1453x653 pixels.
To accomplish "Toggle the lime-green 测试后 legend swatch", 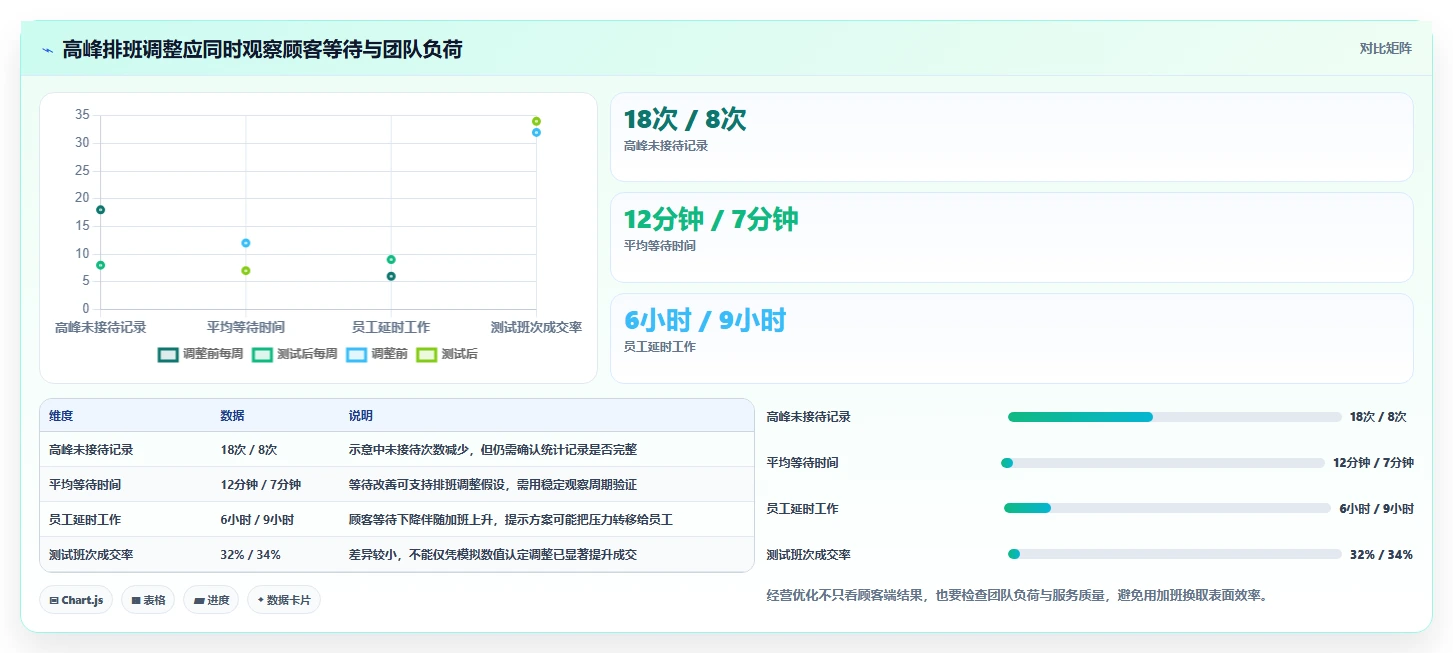I will pyautogui.click(x=426, y=354).
